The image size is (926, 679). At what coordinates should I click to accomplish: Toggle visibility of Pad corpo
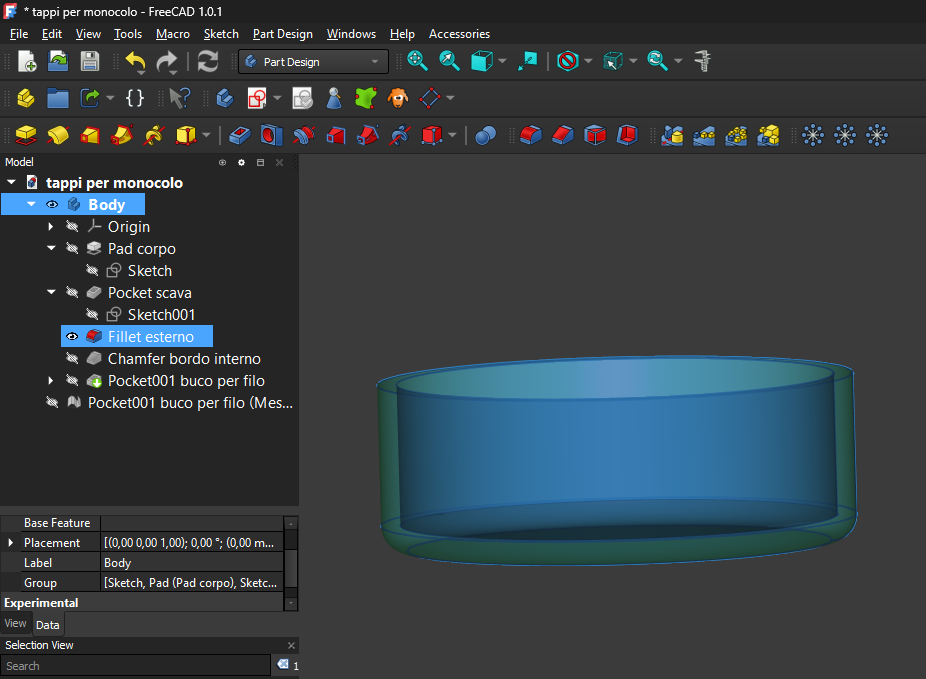coord(72,249)
